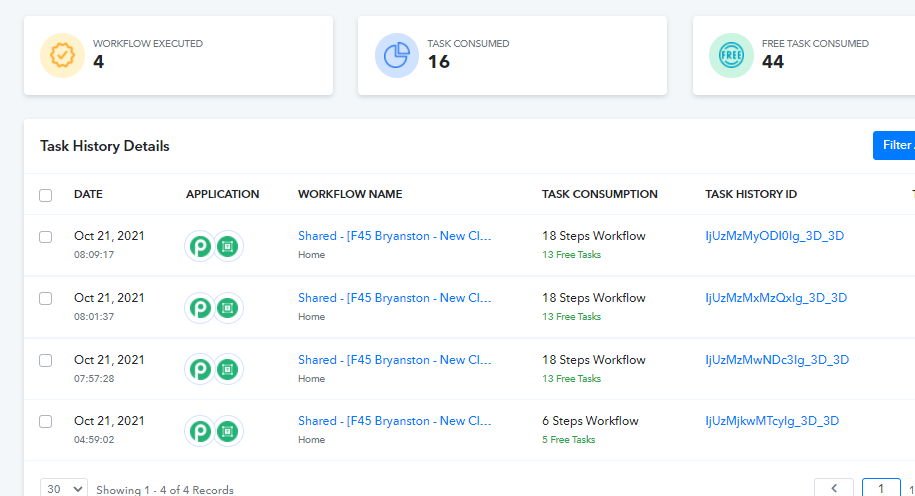
Task: Select the checkbox for the 07:57:28 entry
Action: 46,361
